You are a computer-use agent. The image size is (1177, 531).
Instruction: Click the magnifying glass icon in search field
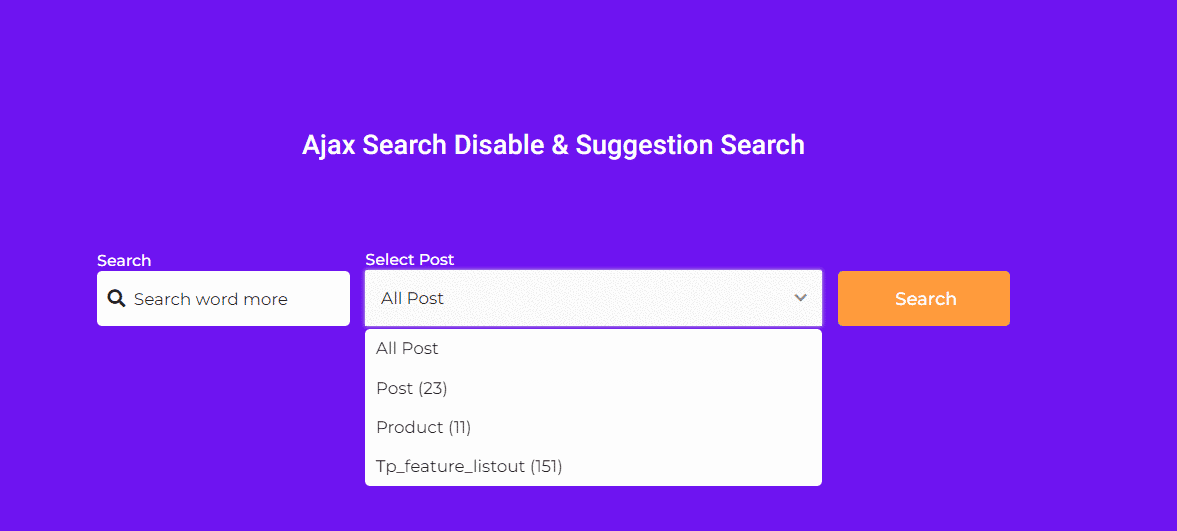click(116, 299)
